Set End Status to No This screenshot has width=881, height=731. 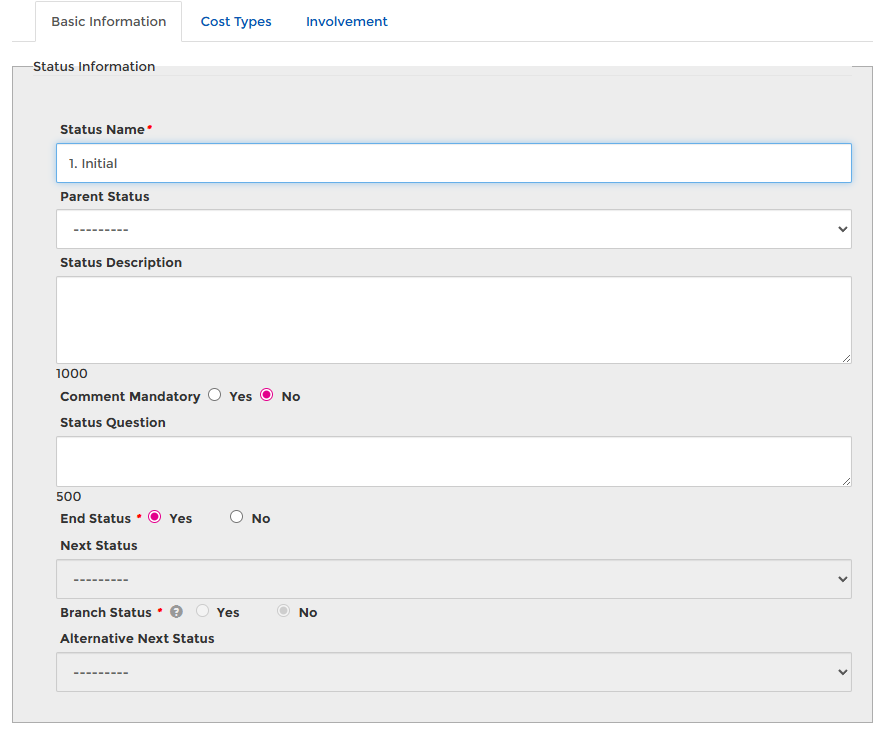coord(237,517)
